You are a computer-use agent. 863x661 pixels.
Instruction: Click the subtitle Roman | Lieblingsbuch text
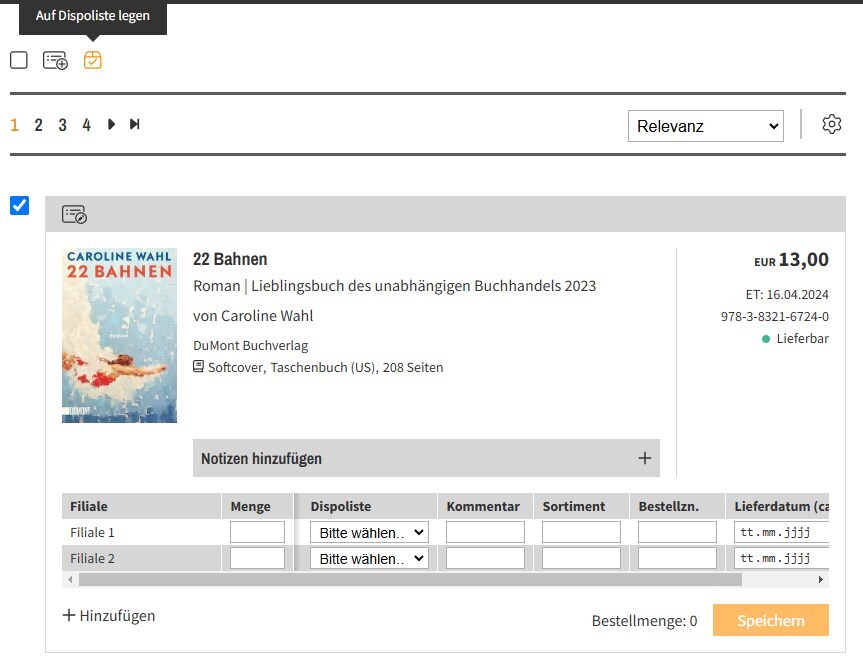pos(394,286)
